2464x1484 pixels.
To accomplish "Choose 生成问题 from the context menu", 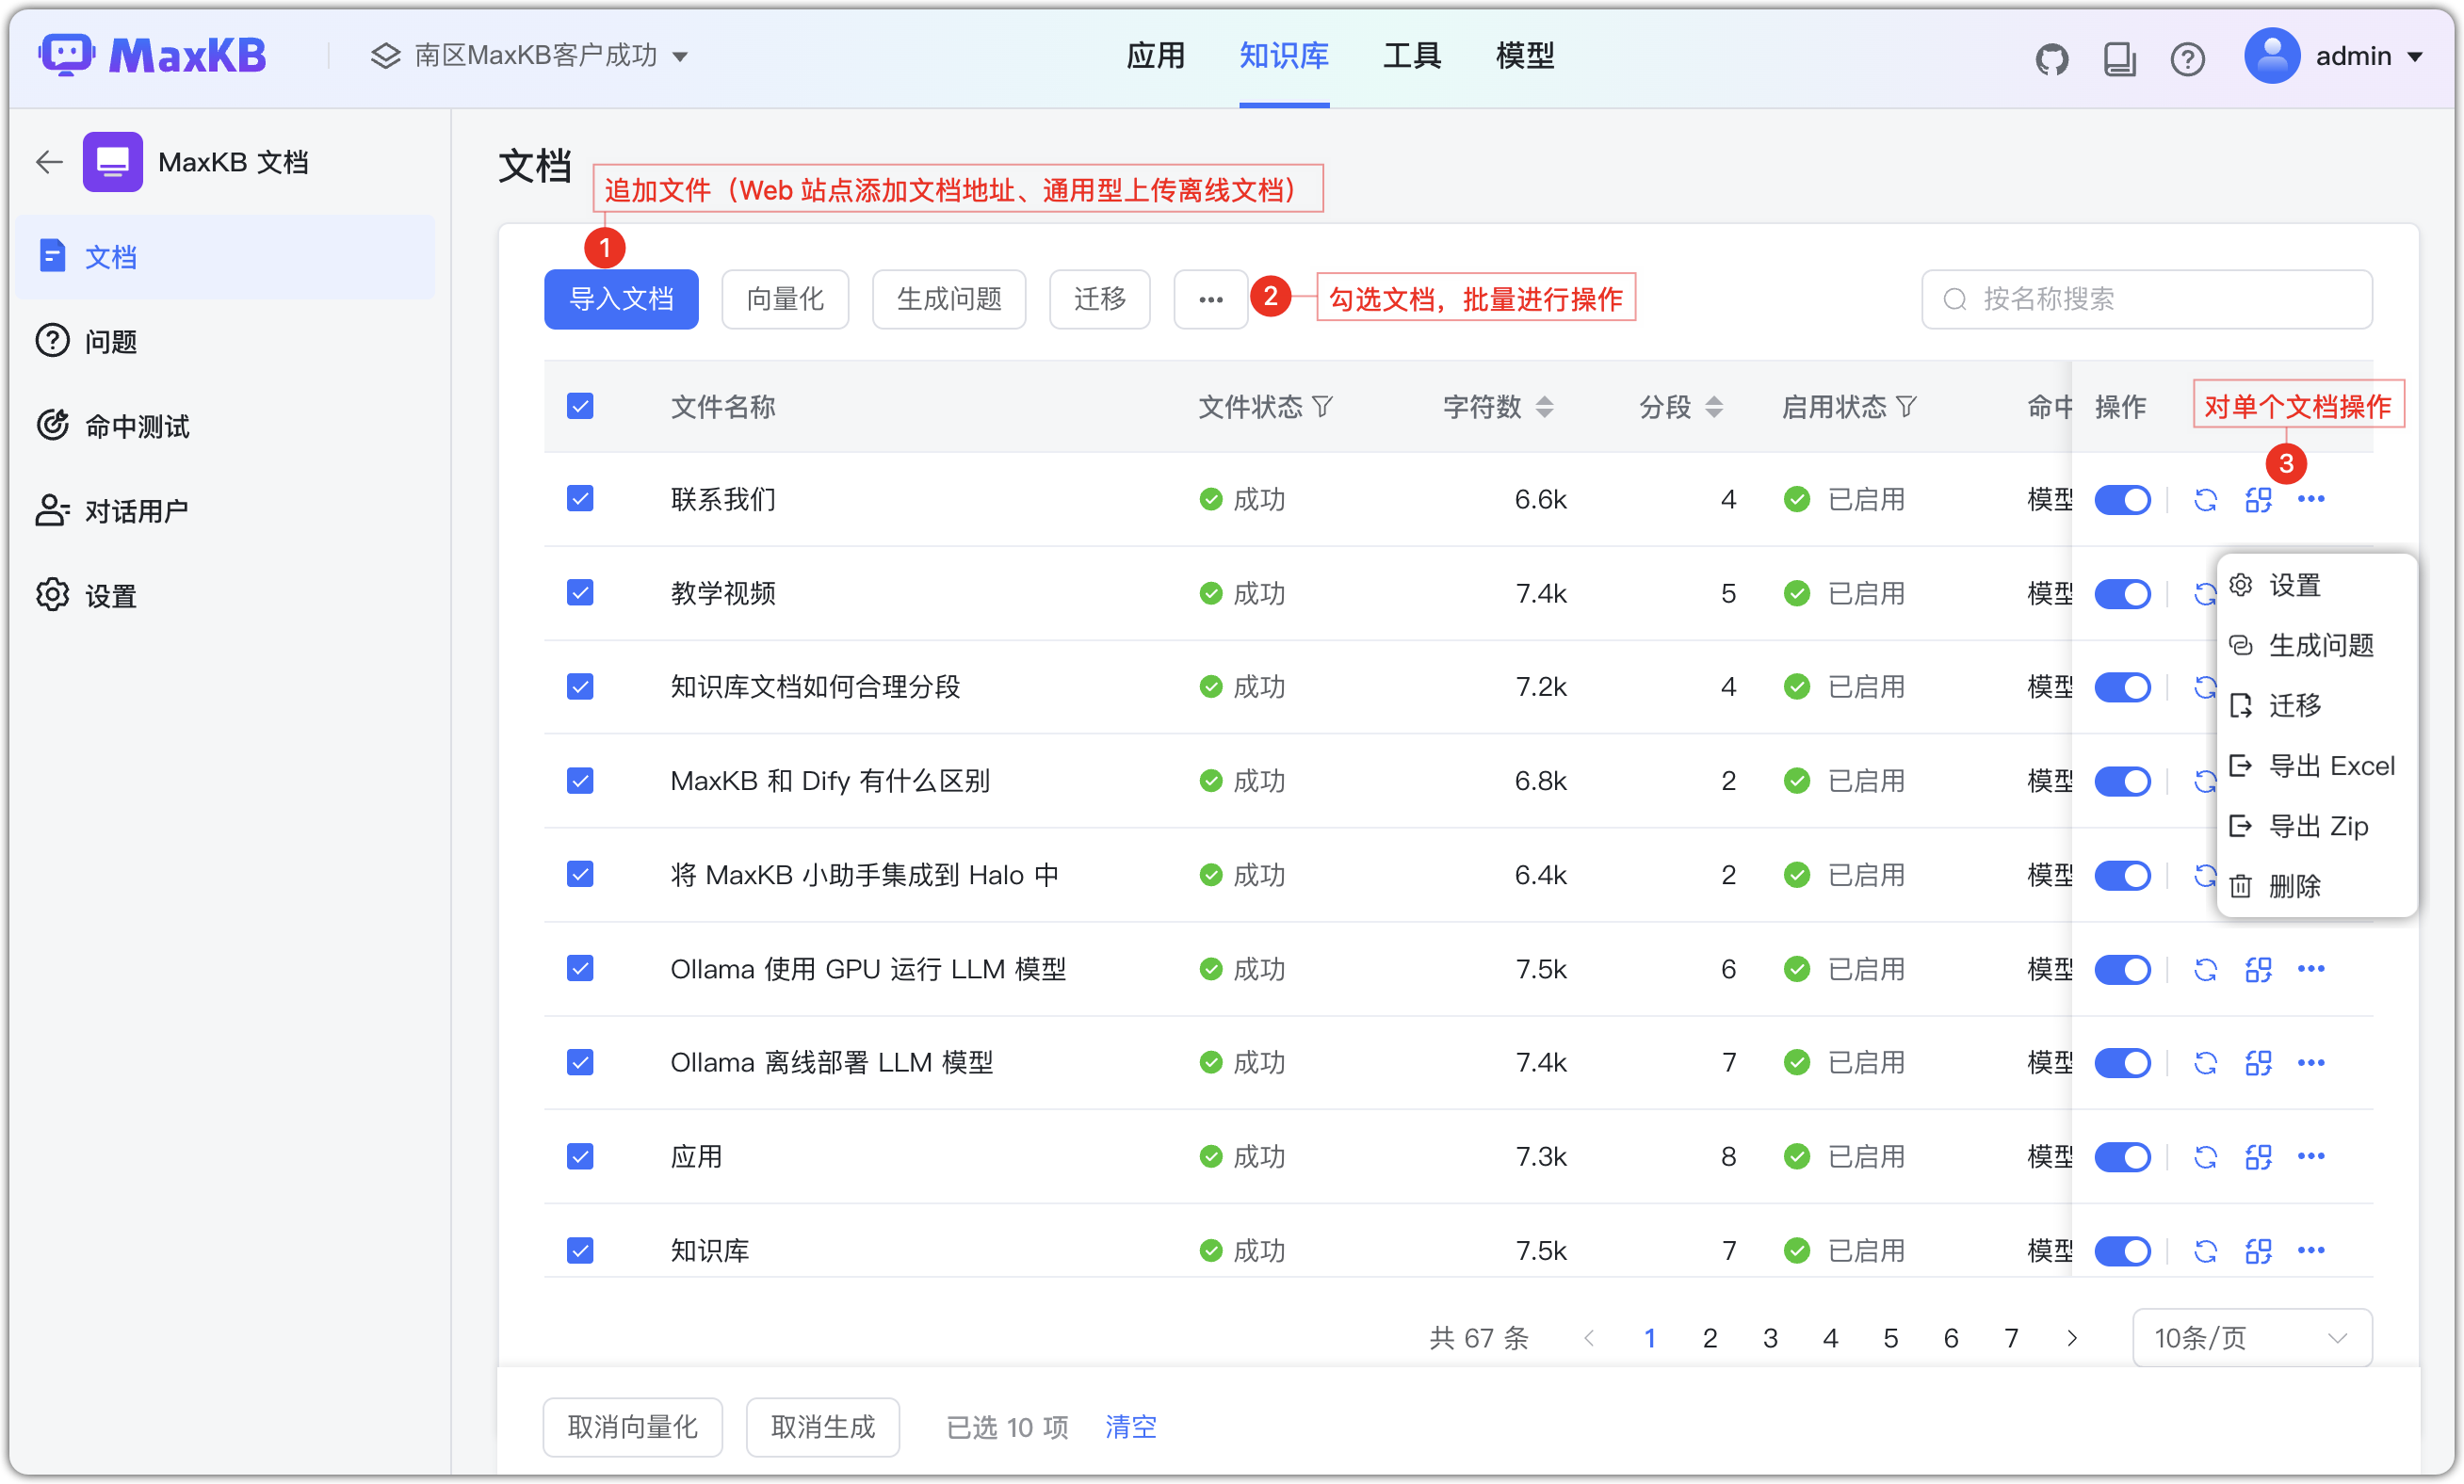I will [2316, 645].
